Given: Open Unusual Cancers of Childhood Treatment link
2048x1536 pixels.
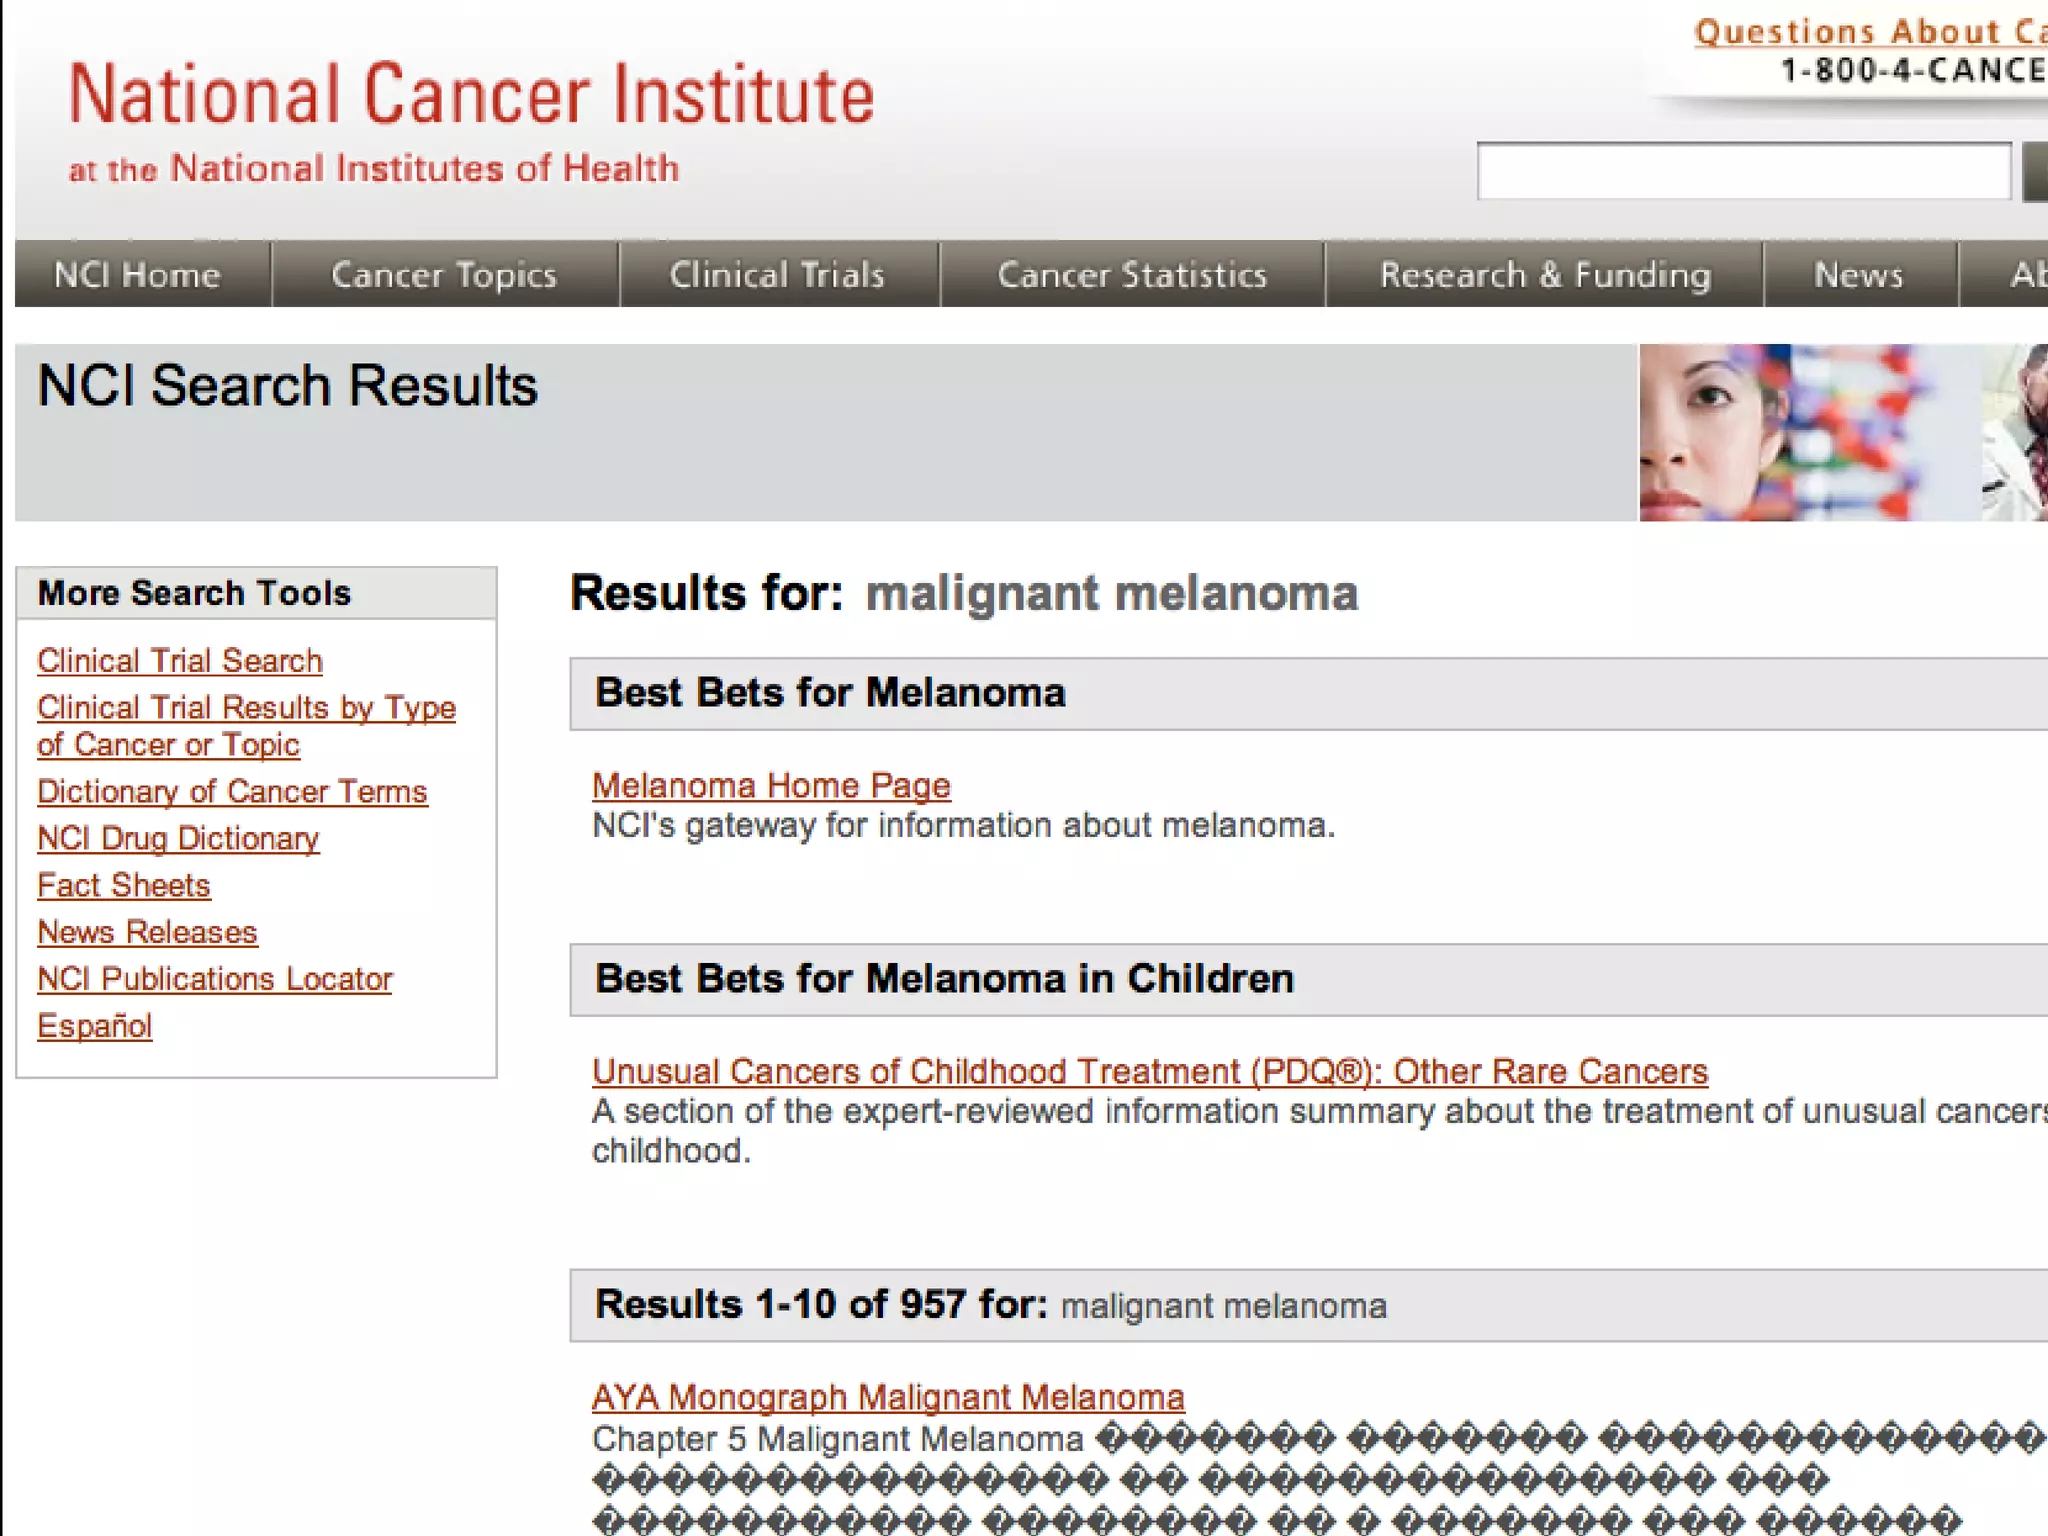Looking at the screenshot, I should 1149,1072.
